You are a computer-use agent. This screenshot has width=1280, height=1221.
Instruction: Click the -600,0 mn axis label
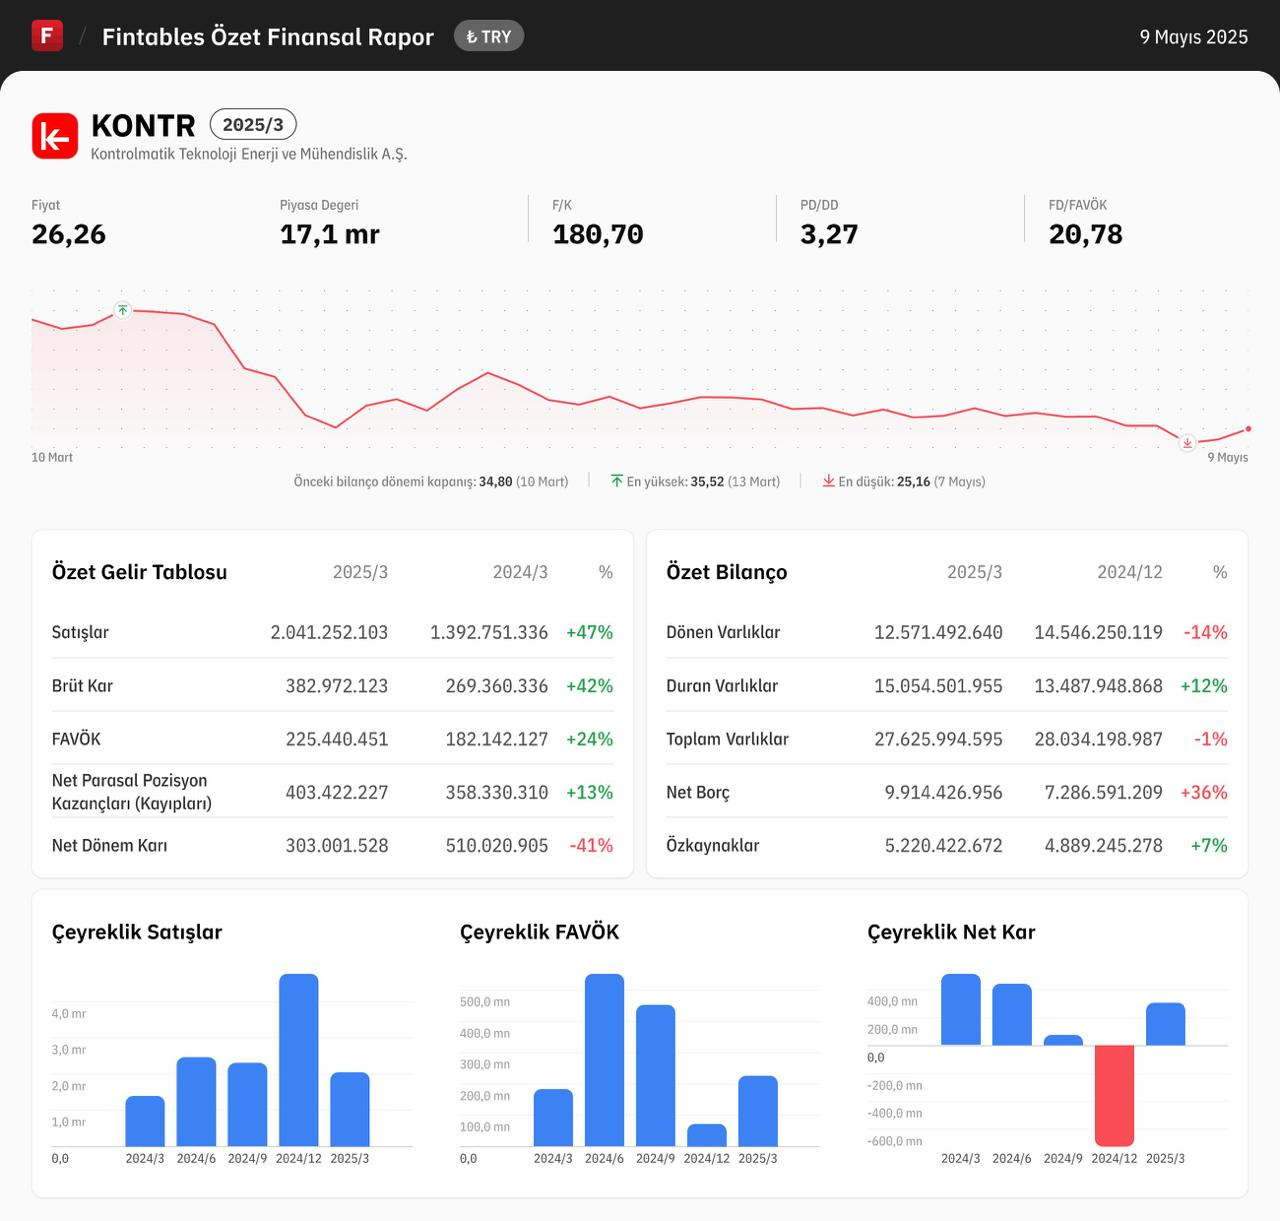[895, 1141]
